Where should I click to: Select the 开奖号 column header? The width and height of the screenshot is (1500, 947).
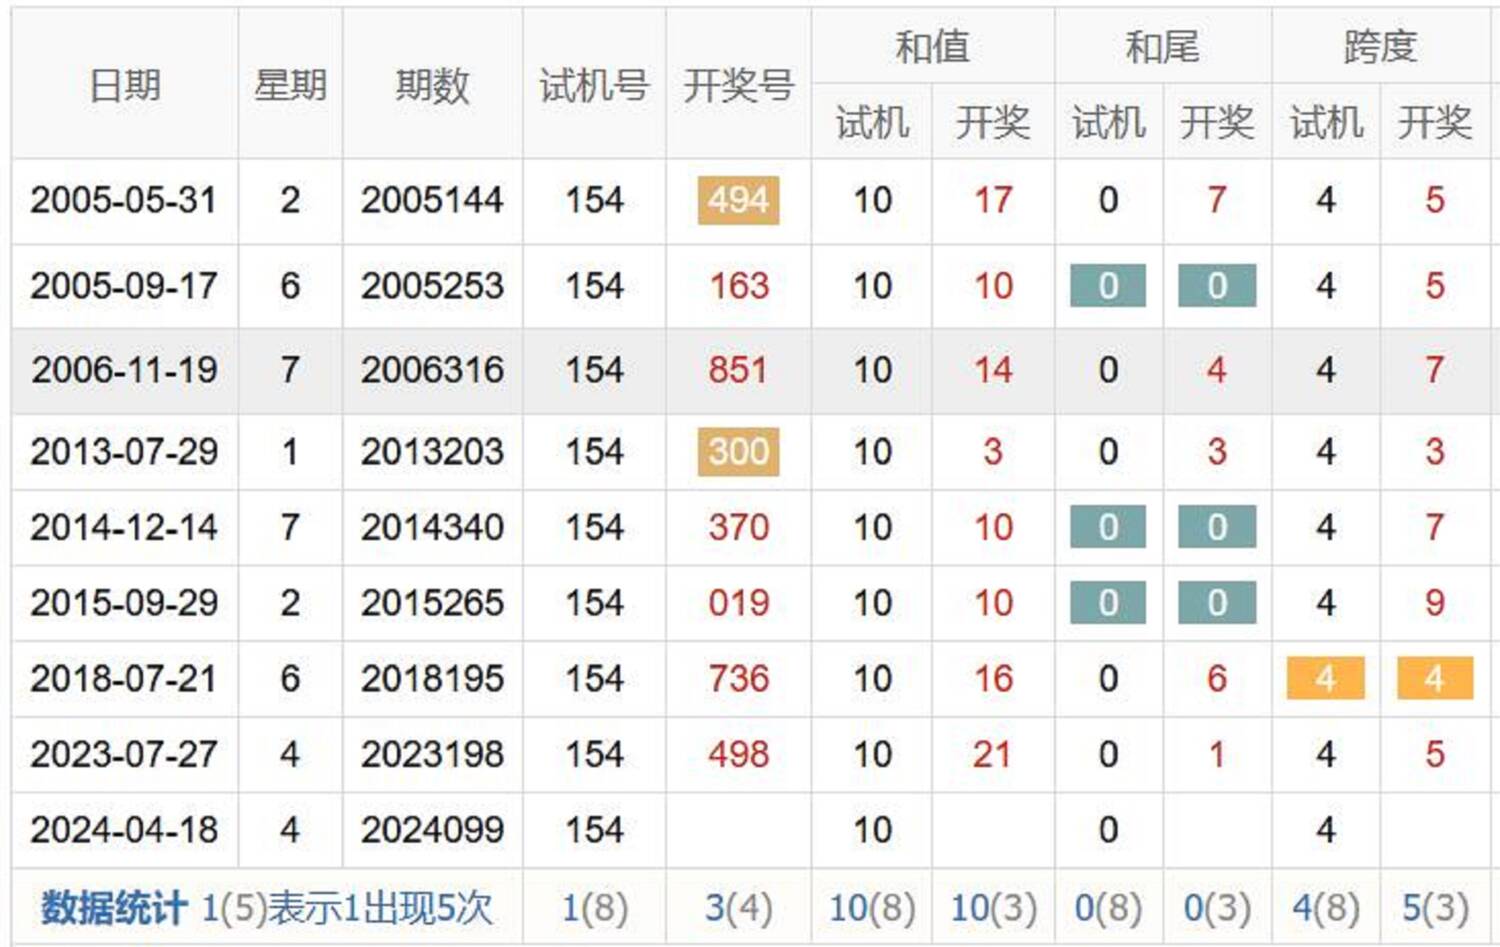(x=738, y=85)
